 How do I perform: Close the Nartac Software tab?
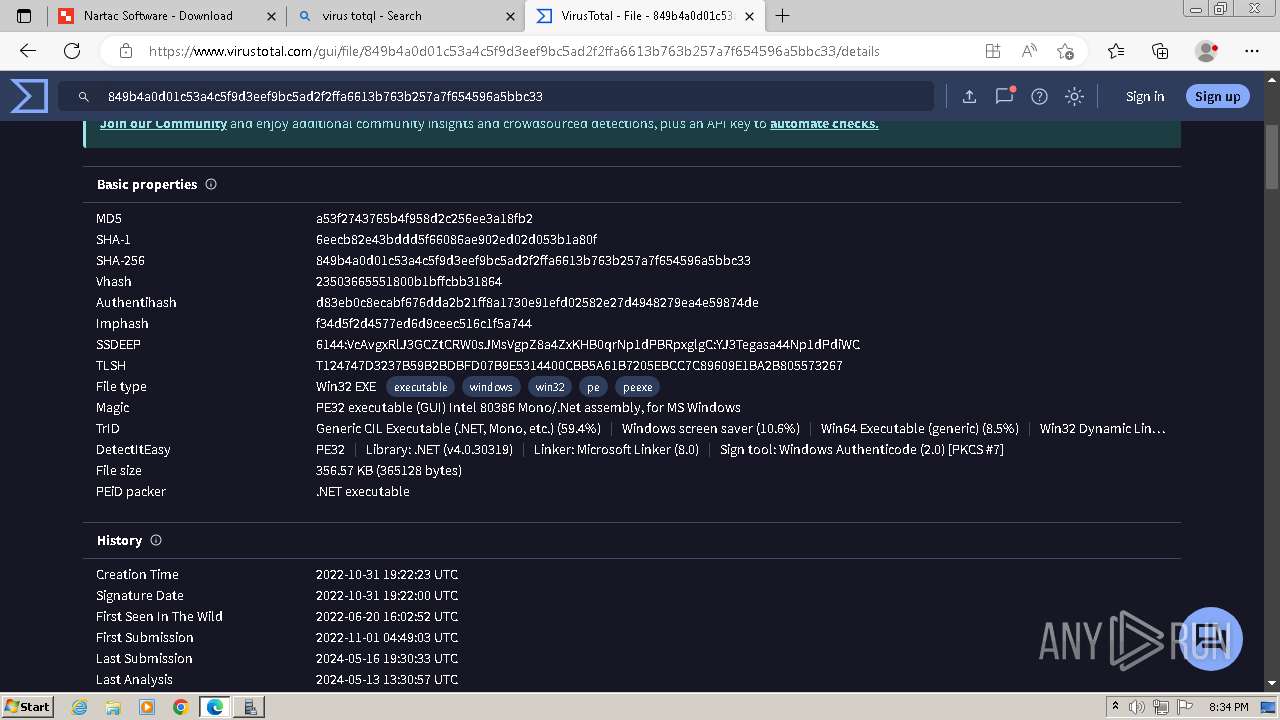pyautogui.click(x=271, y=16)
